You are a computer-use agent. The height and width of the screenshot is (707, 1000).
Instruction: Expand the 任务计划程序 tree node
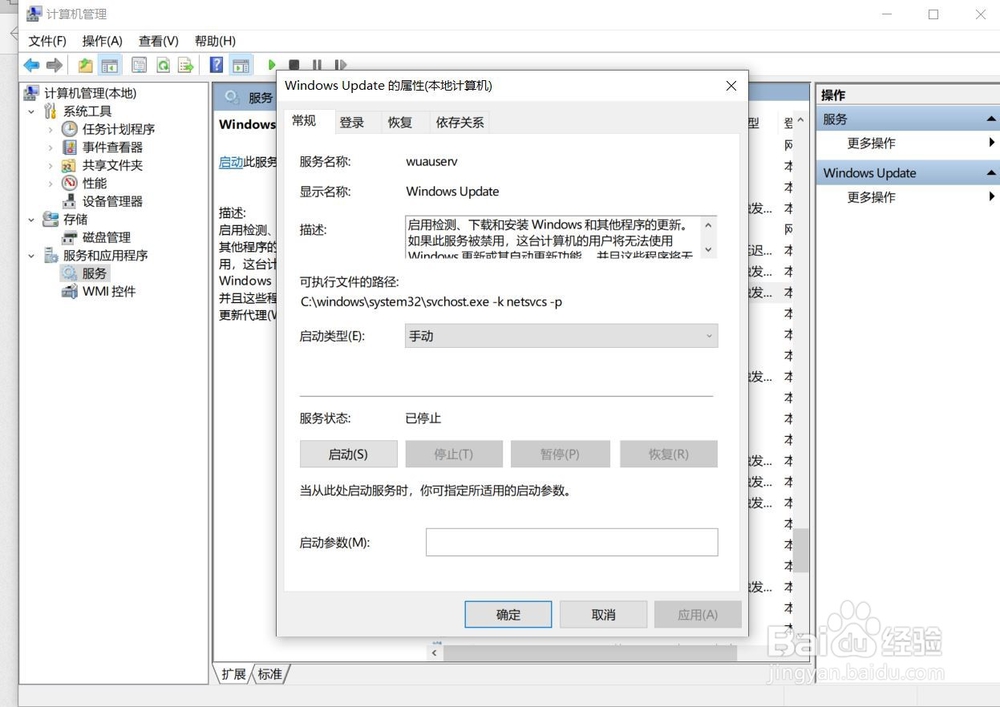tap(50, 129)
